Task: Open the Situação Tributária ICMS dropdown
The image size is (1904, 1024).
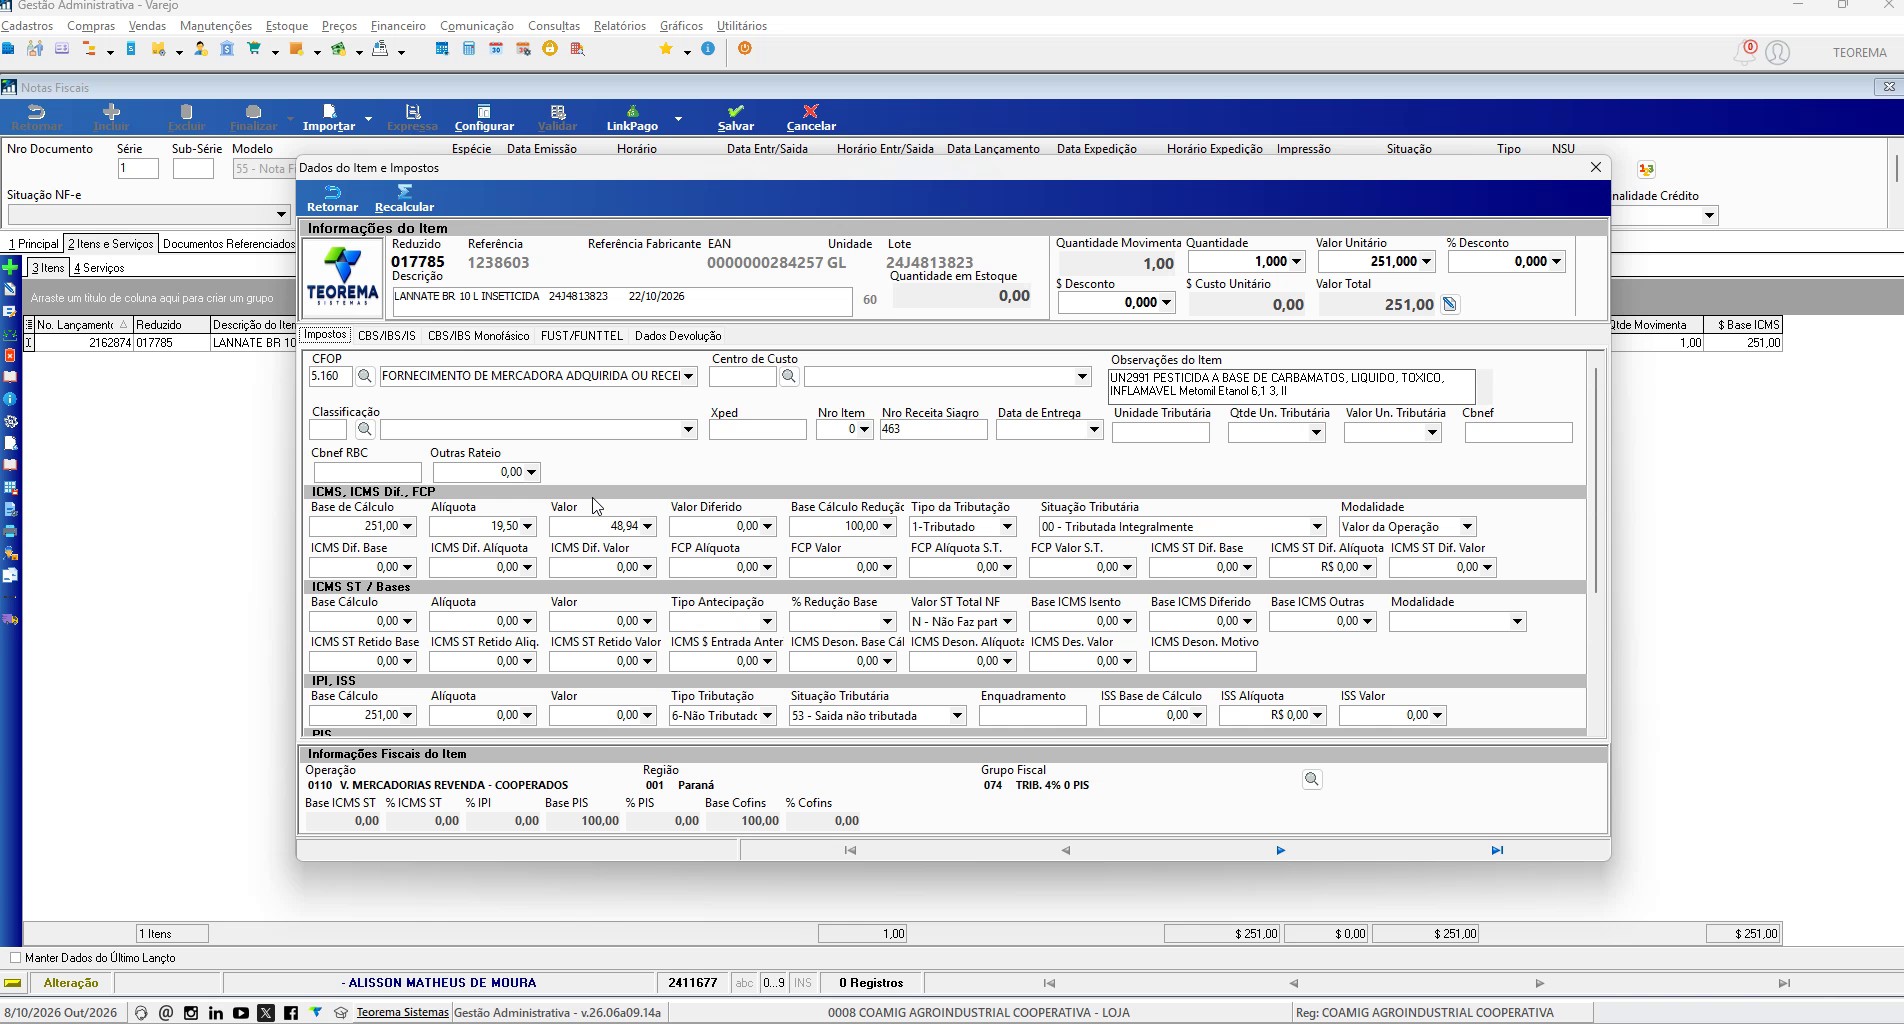Action: [1317, 527]
